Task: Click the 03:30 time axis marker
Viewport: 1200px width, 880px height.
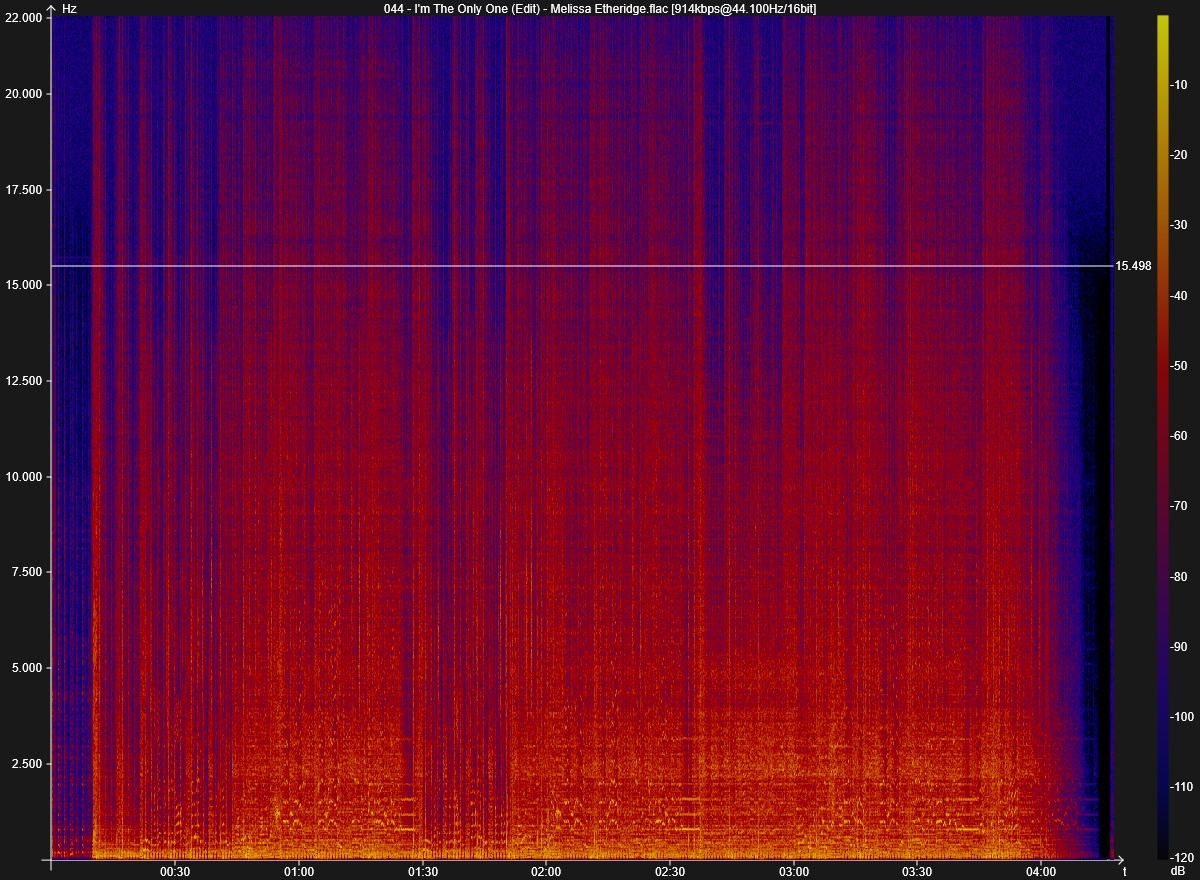Action: (x=917, y=870)
